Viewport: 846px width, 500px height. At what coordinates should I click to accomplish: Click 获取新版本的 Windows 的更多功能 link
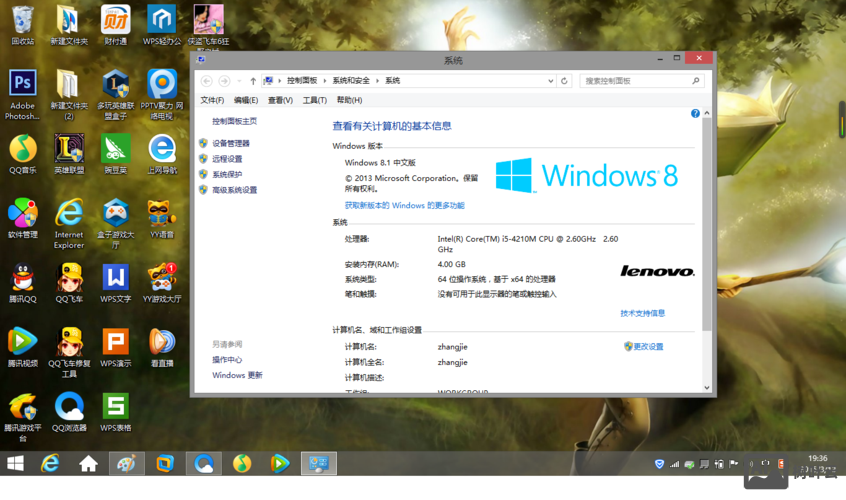(405, 206)
